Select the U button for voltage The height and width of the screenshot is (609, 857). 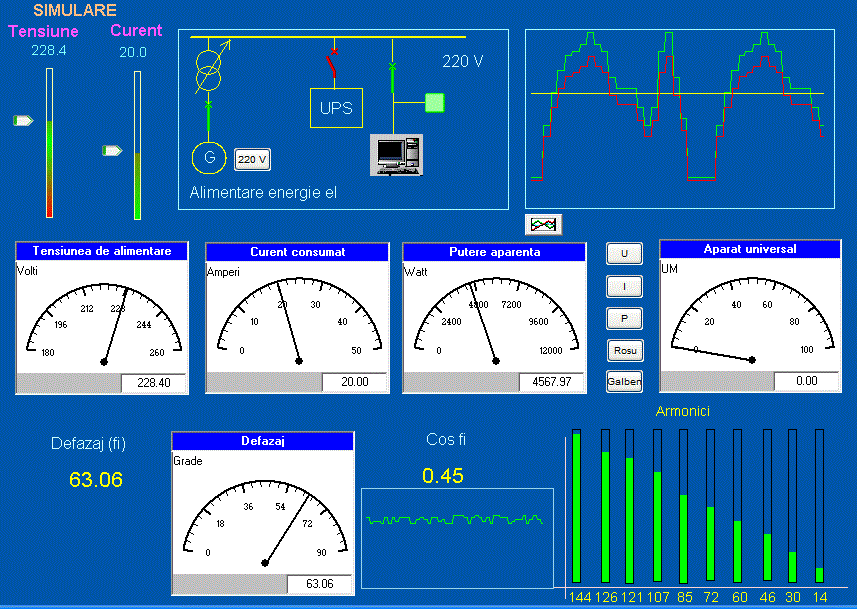point(625,254)
